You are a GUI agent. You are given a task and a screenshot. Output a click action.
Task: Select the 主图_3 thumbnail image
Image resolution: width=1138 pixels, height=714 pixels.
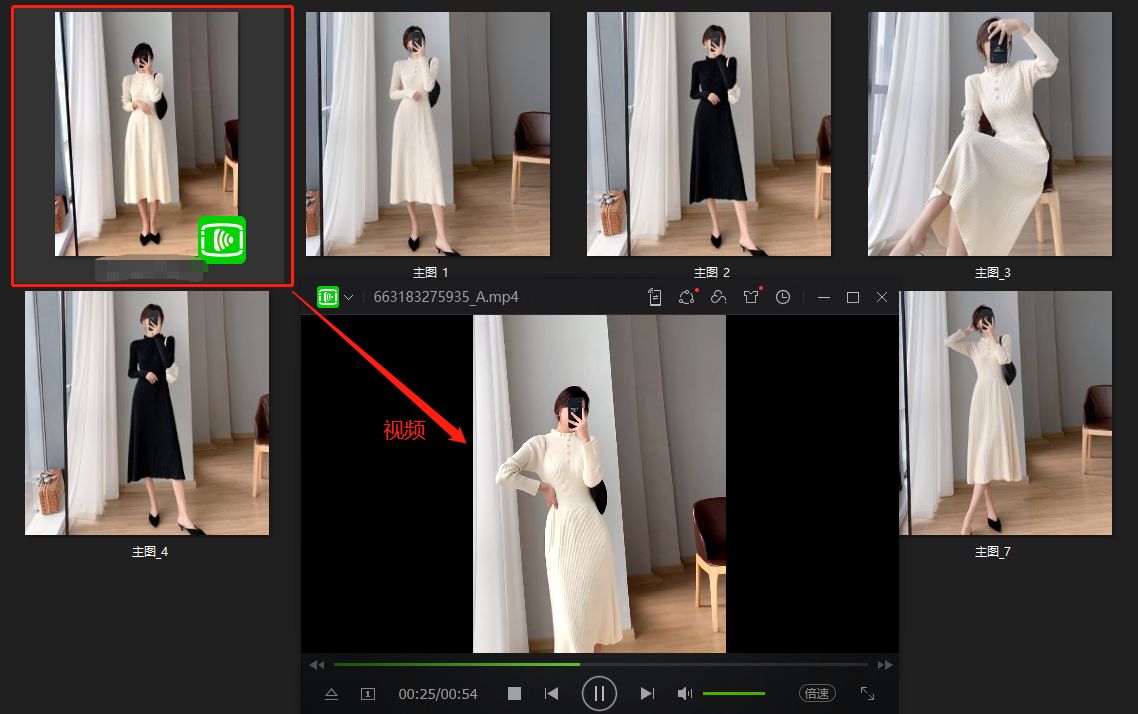pos(990,134)
